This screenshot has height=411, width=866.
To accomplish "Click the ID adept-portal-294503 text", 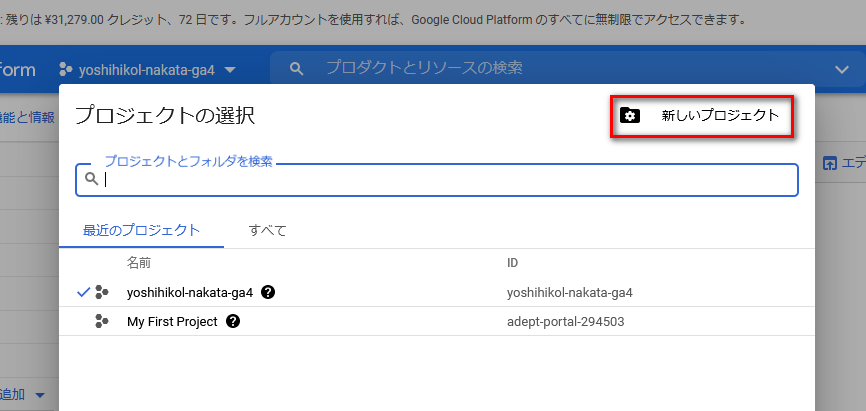I will (566, 322).
